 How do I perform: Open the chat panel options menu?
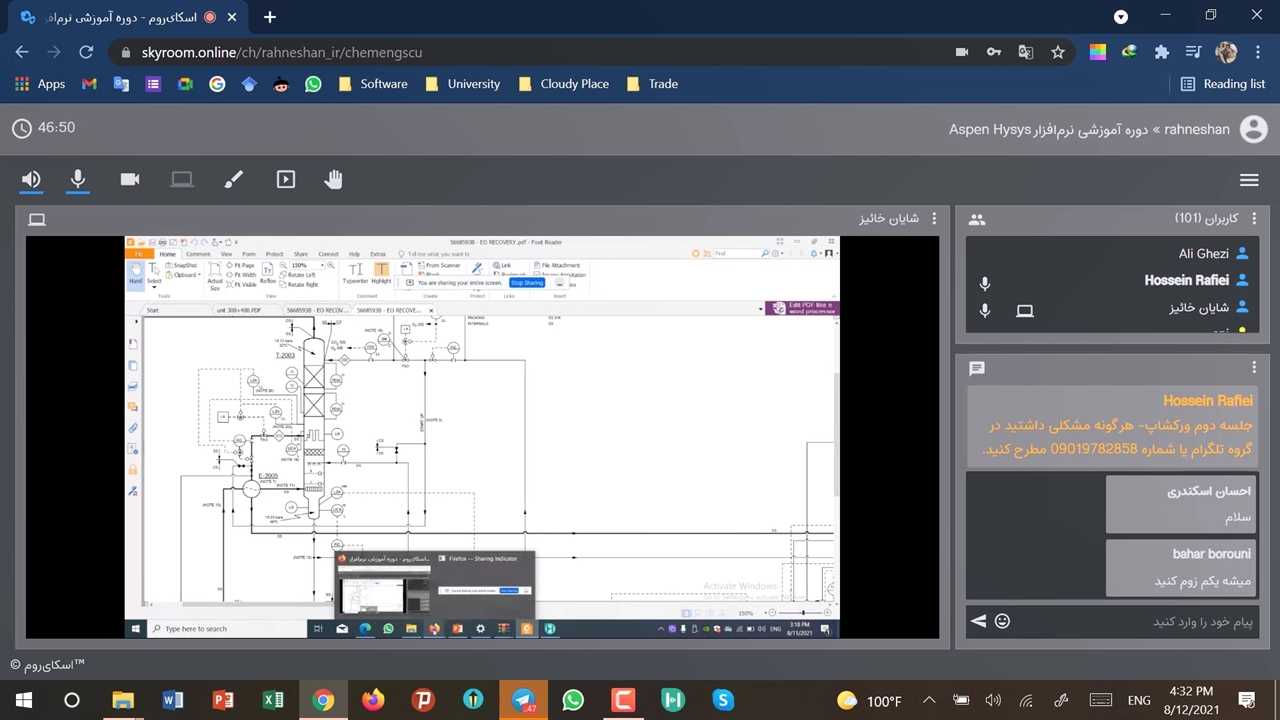click(x=1254, y=368)
